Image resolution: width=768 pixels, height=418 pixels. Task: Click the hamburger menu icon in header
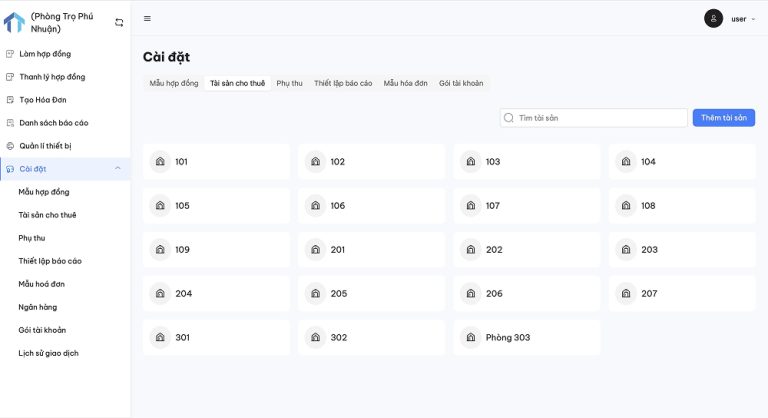point(148,18)
